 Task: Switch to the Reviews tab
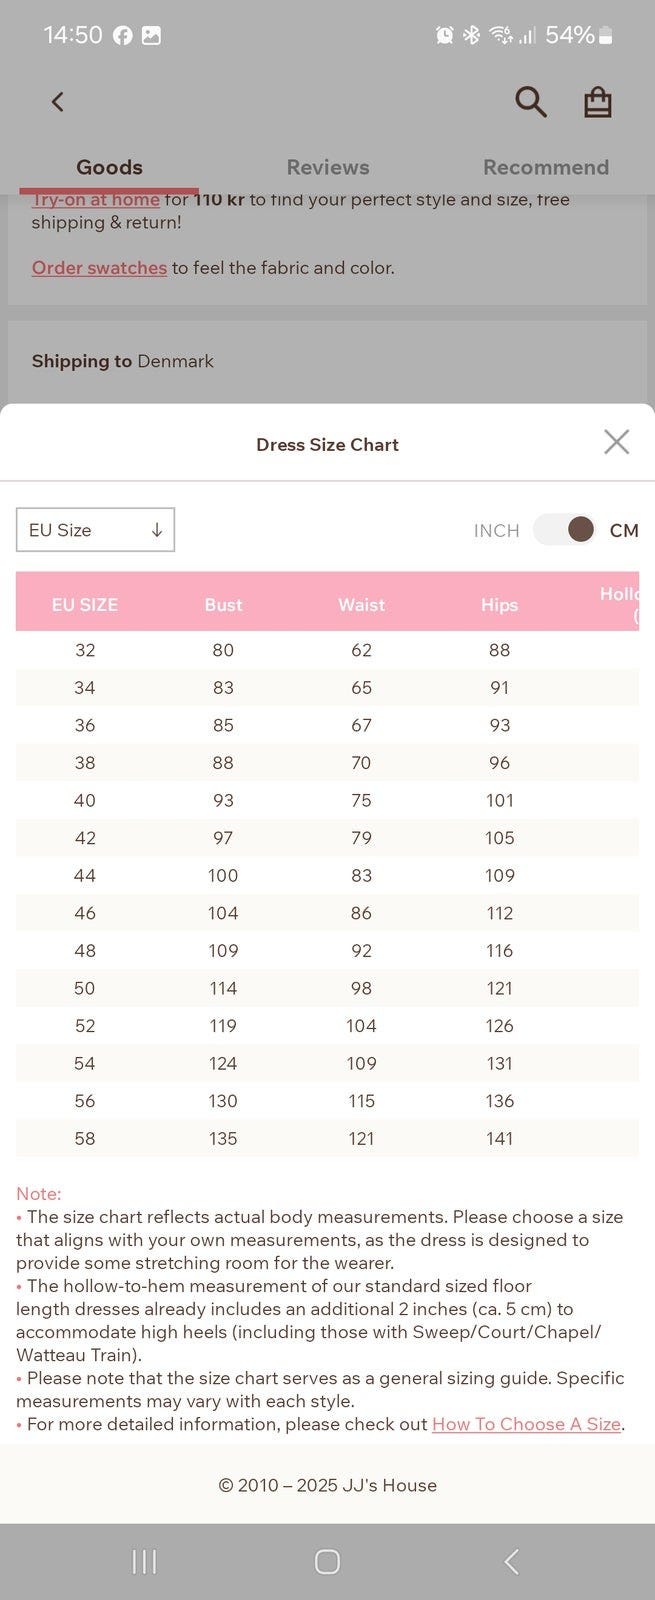[x=328, y=167]
